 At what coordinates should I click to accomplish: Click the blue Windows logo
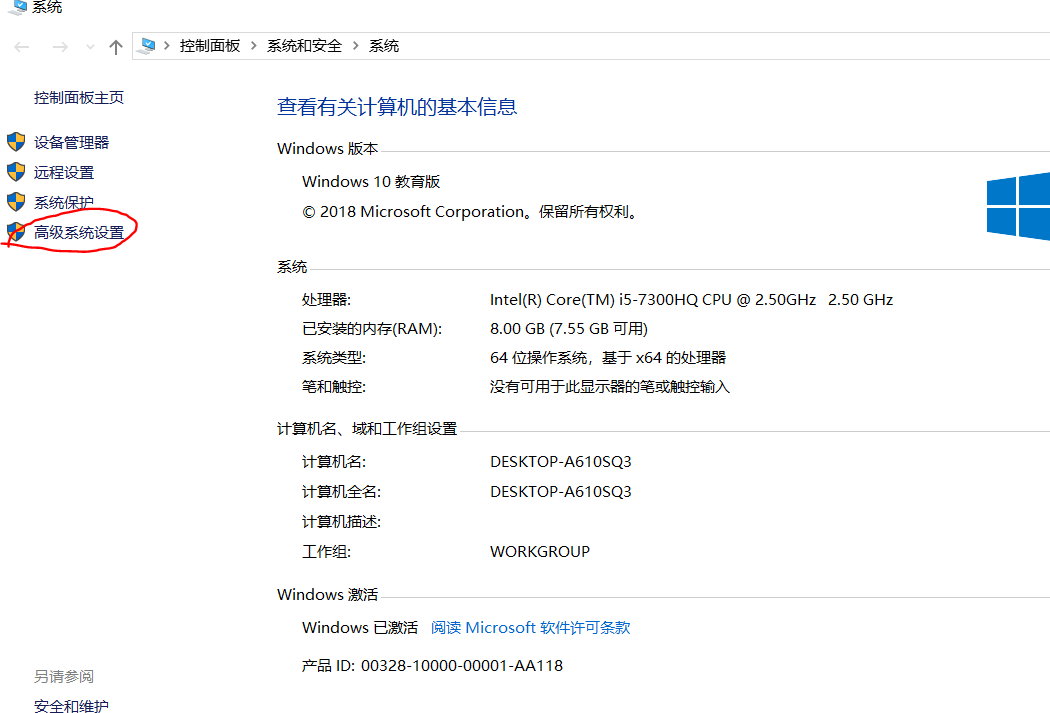[1017, 207]
